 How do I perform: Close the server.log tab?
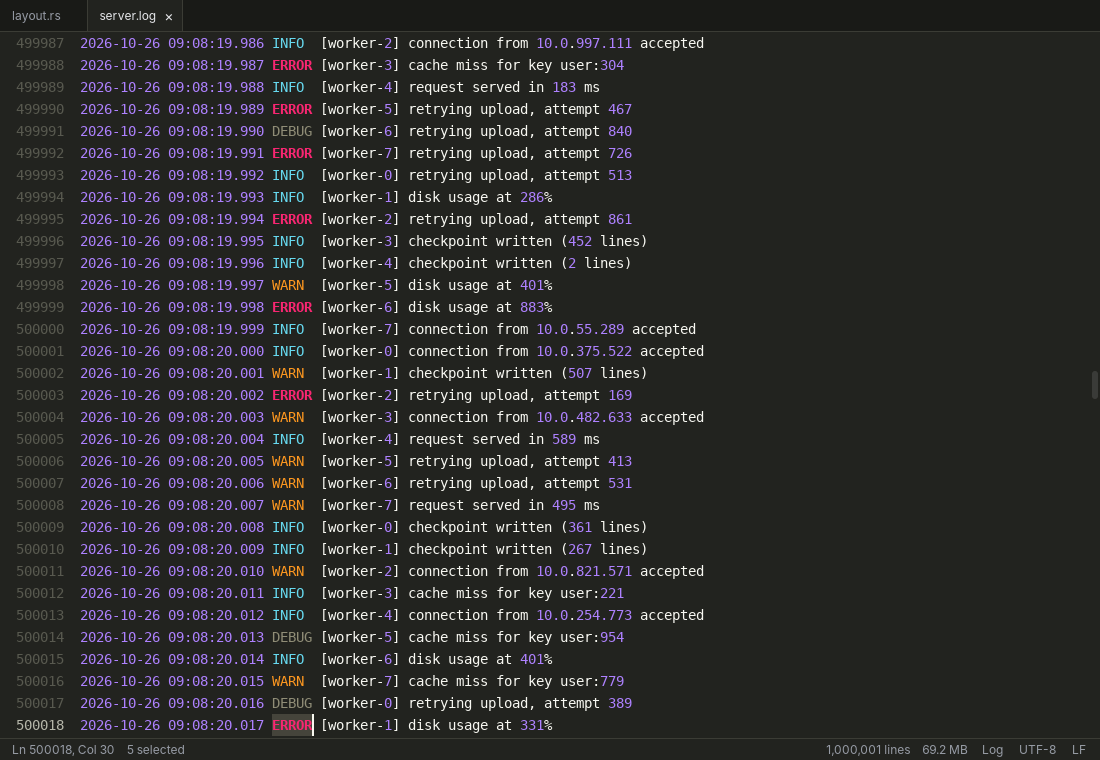[x=168, y=17]
